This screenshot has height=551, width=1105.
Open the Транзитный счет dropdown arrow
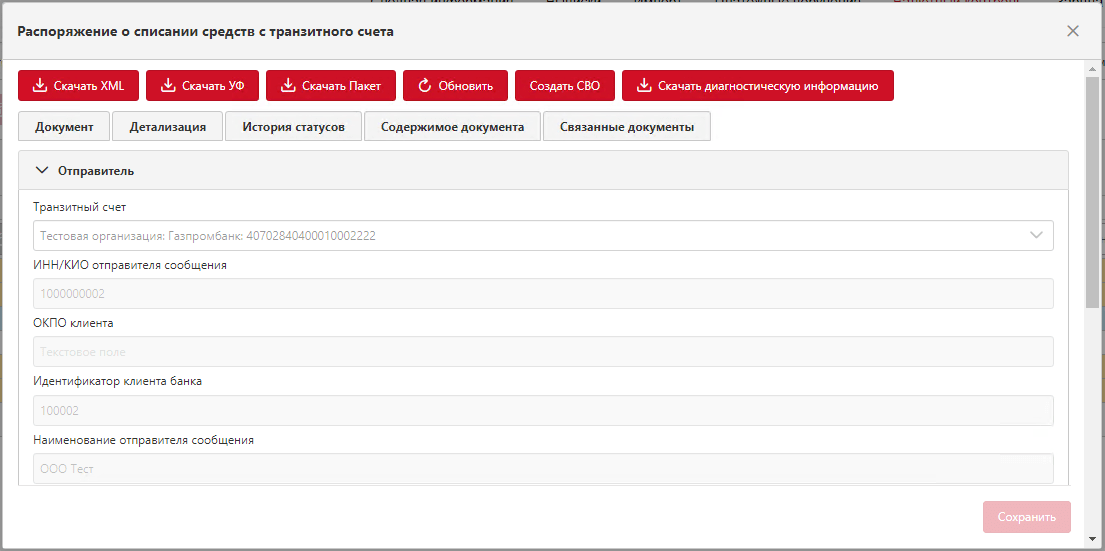click(1037, 235)
